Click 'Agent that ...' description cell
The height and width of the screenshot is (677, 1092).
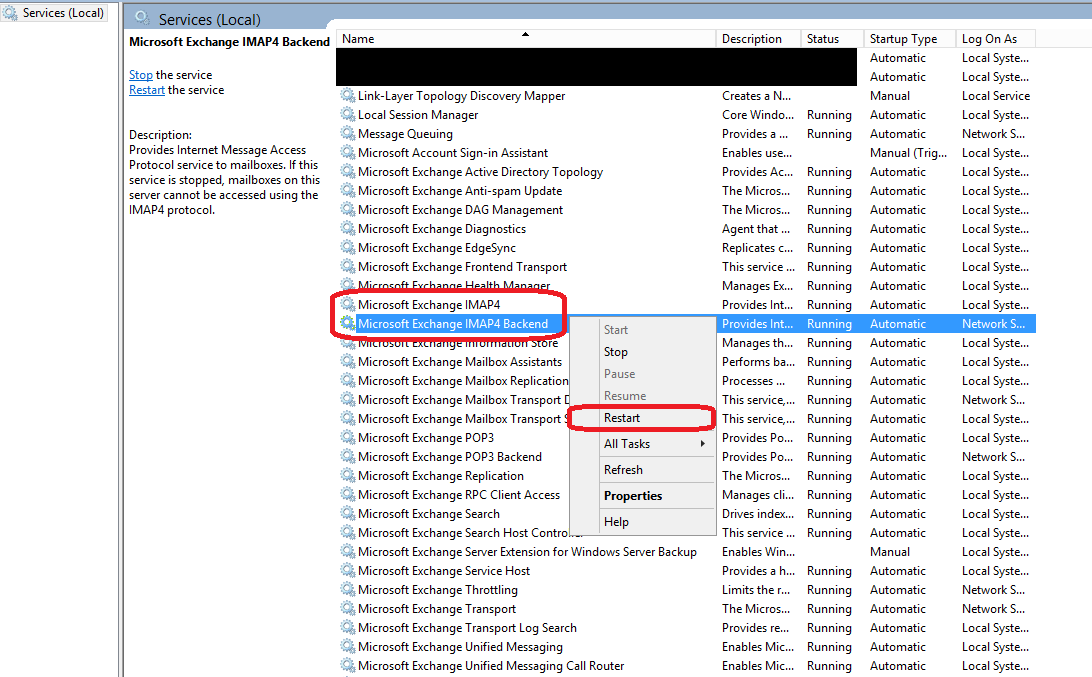pos(756,228)
